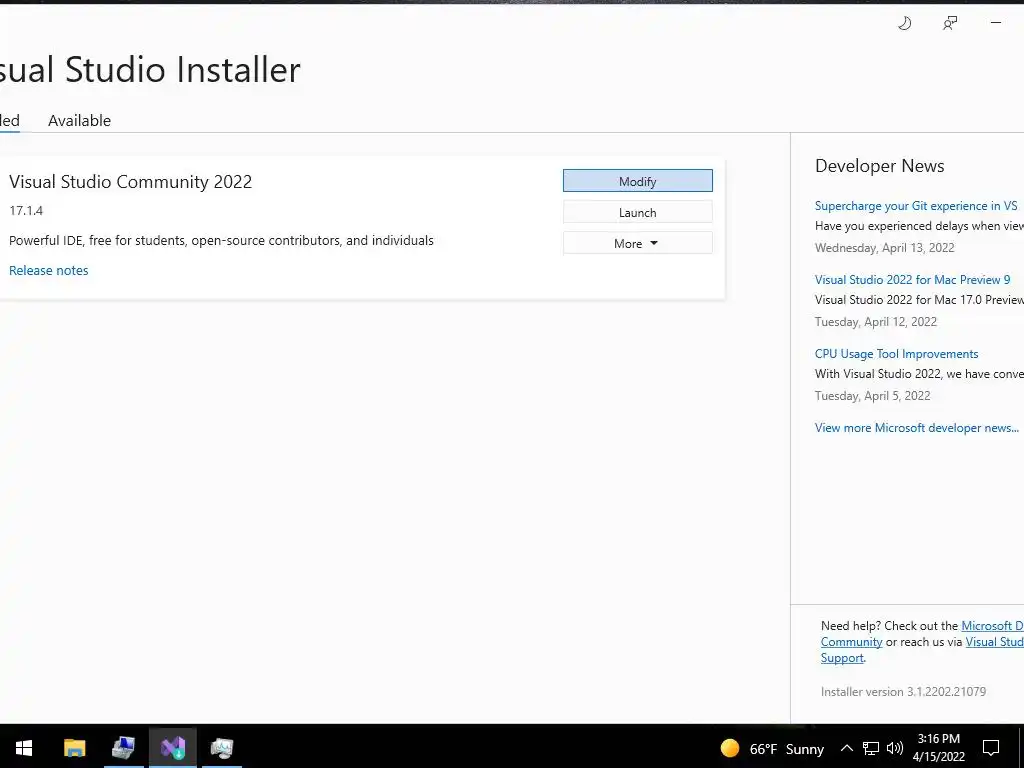The height and width of the screenshot is (768, 1024).
Task: Click the Tuesday, April 12, 2022 date
Action: click(x=876, y=321)
